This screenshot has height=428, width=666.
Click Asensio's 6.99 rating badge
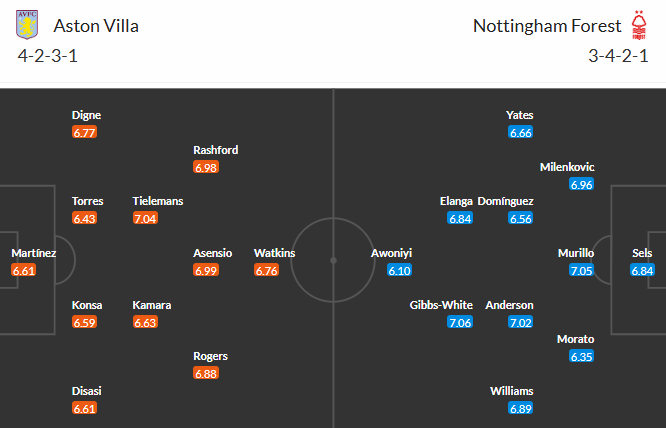(x=206, y=270)
